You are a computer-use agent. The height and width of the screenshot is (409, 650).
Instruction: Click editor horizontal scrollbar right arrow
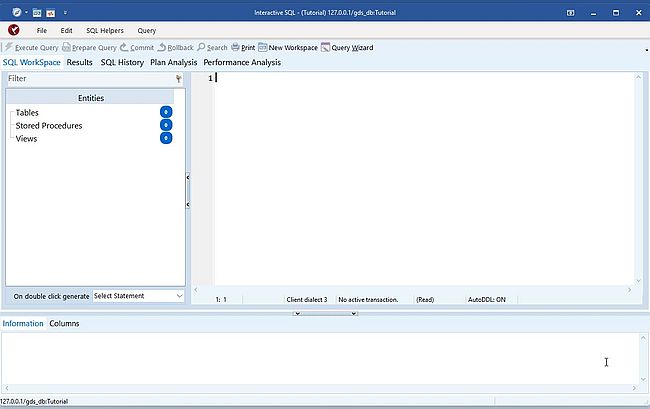coord(630,290)
